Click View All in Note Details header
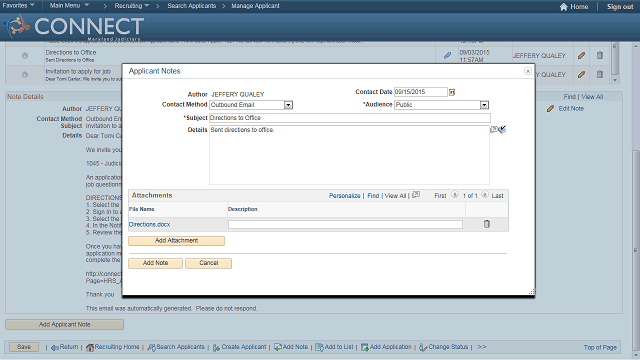Viewport: 640px width, 360px height. click(592, 97)
